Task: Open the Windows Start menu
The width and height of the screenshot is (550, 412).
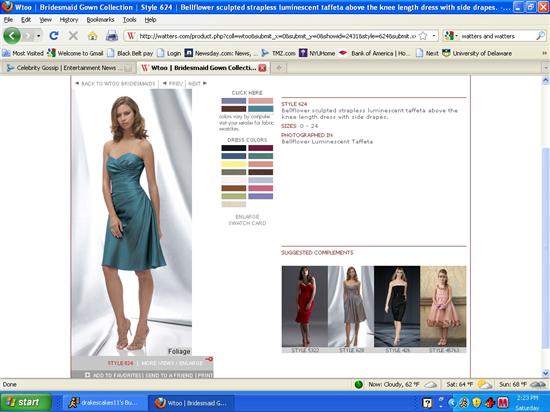Action: tap(26, 402)
